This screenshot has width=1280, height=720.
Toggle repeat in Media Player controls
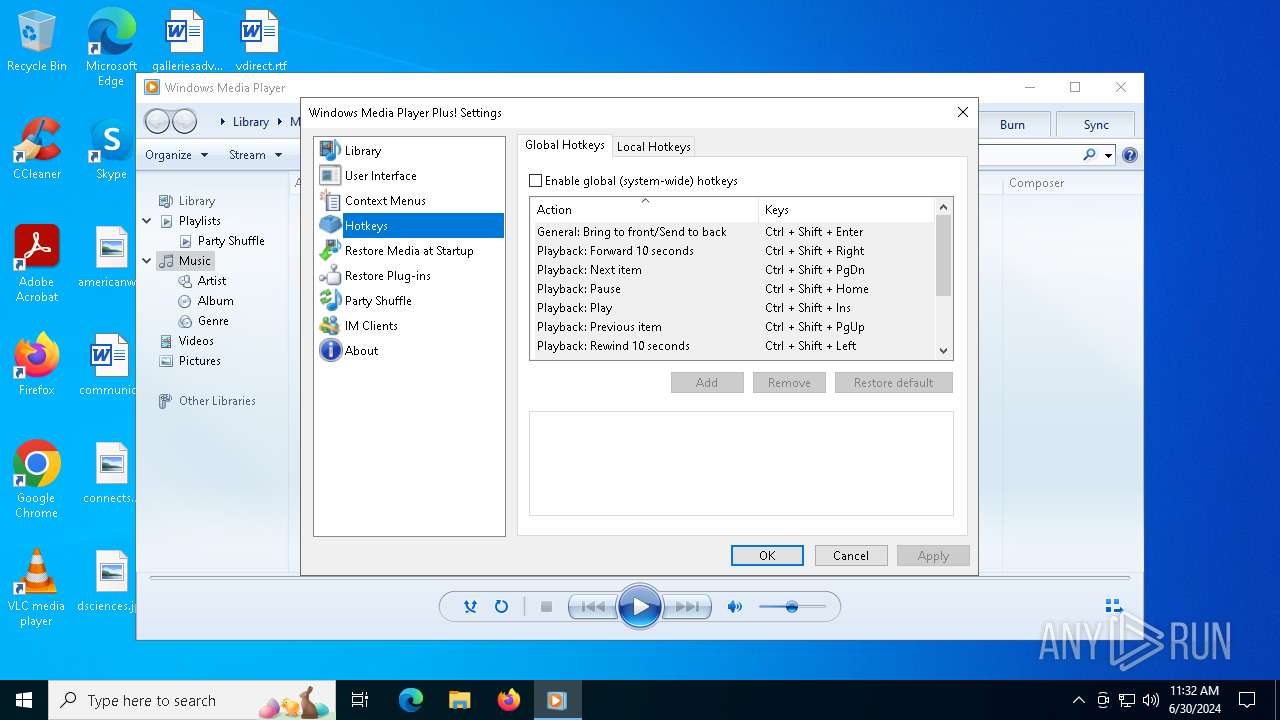pos(502,606)
